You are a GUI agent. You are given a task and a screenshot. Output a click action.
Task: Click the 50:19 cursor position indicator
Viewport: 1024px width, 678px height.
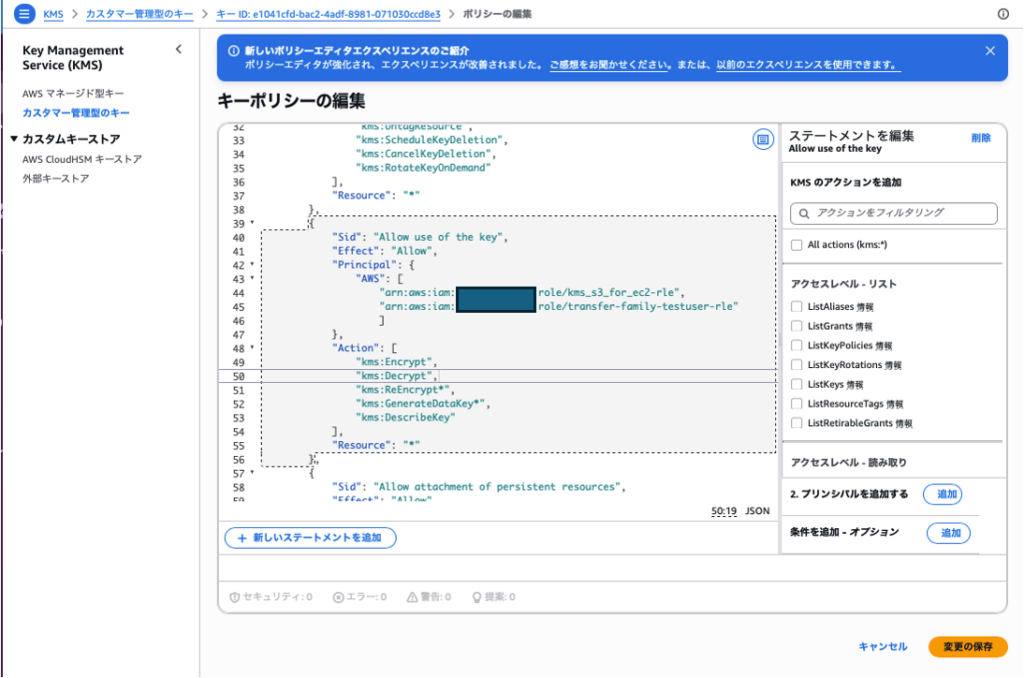tap(724, 511)
